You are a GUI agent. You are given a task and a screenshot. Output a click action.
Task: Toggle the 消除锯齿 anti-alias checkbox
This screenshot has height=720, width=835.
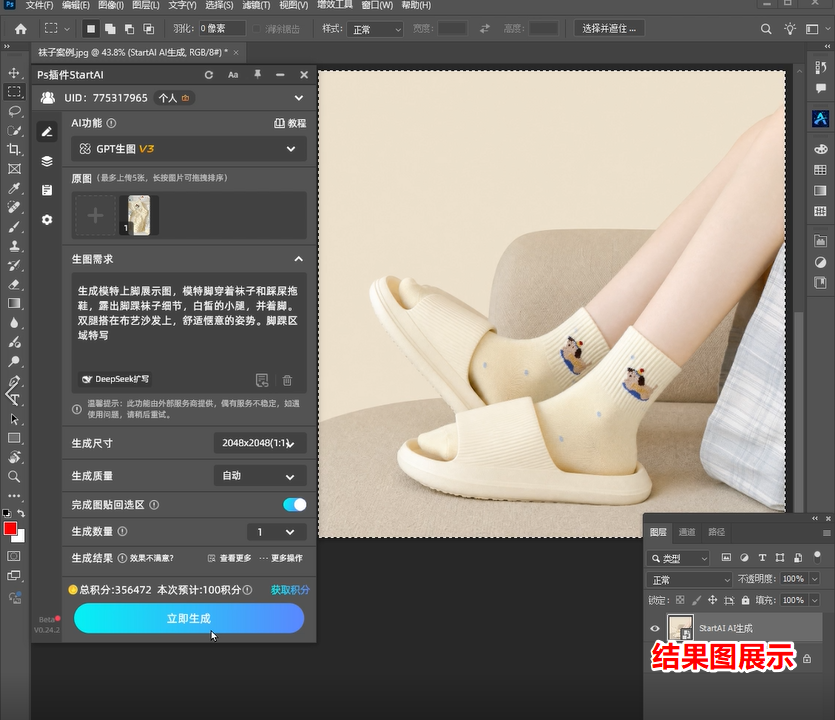257,29
